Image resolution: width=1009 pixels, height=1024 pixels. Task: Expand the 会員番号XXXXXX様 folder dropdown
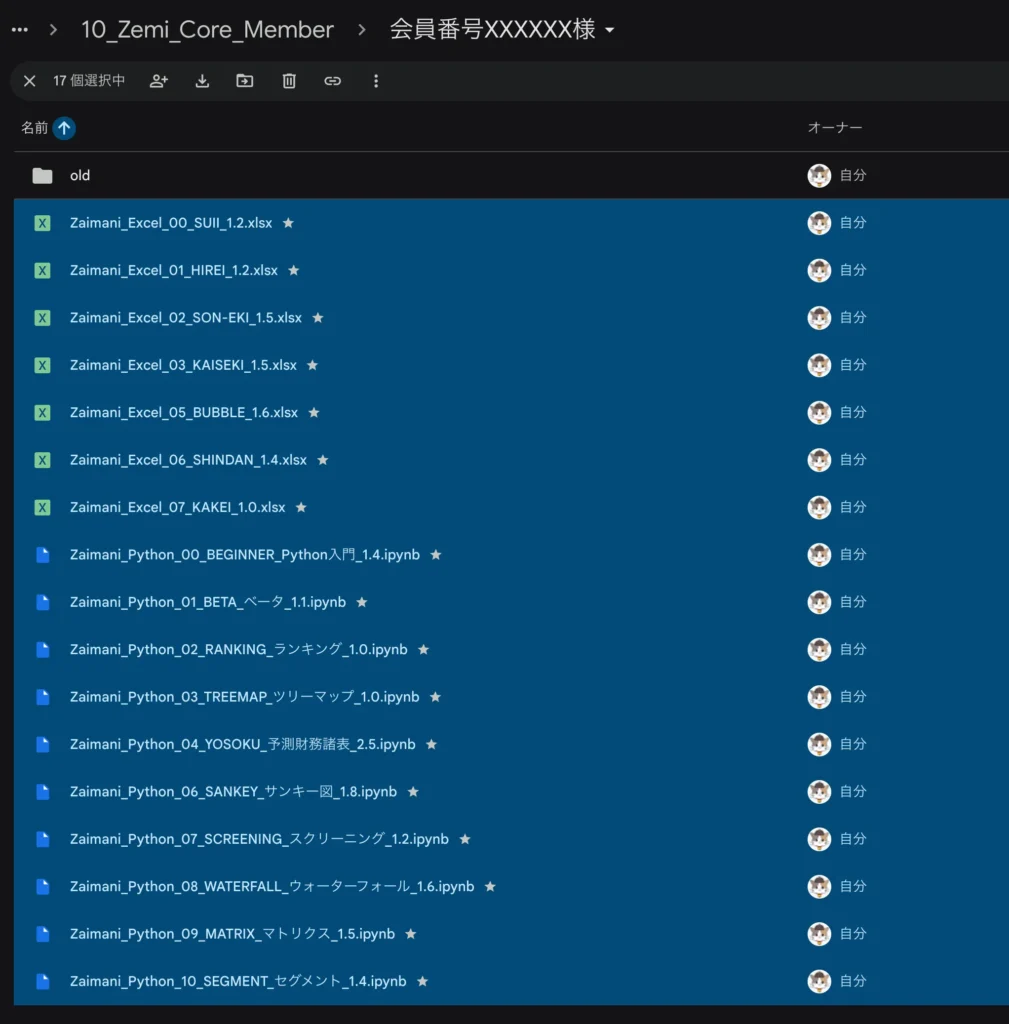pos(610,31)
